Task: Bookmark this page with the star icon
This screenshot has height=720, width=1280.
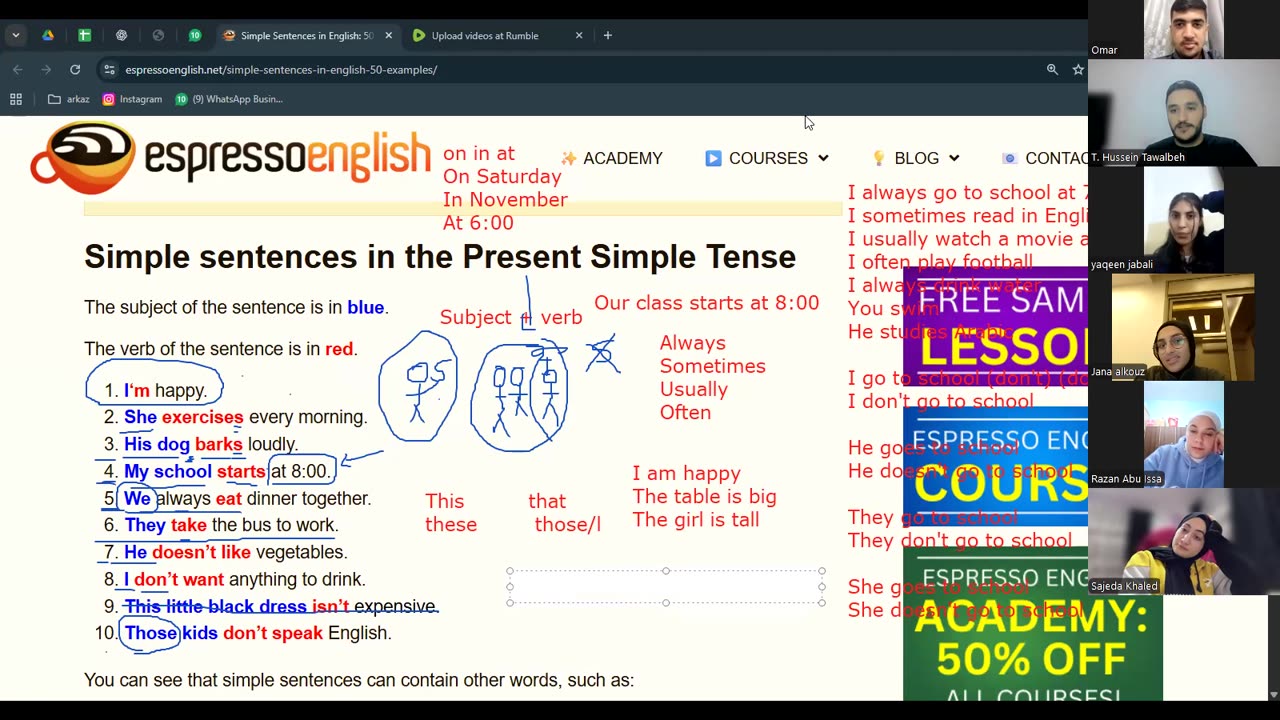Action: 1078,69
